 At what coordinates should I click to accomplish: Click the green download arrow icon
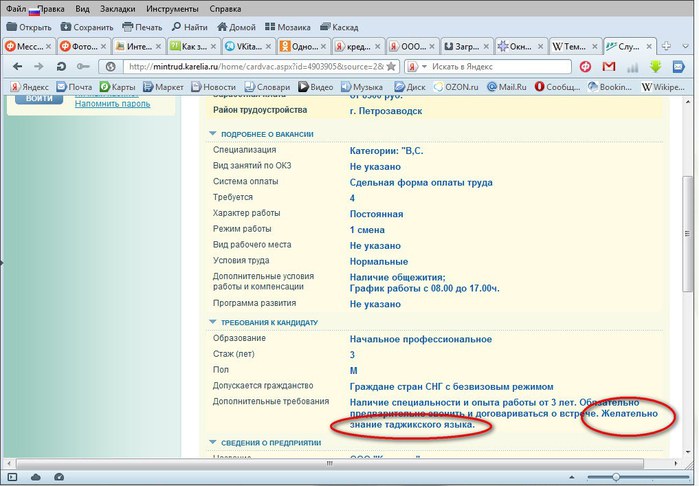[x=655, y=67]
